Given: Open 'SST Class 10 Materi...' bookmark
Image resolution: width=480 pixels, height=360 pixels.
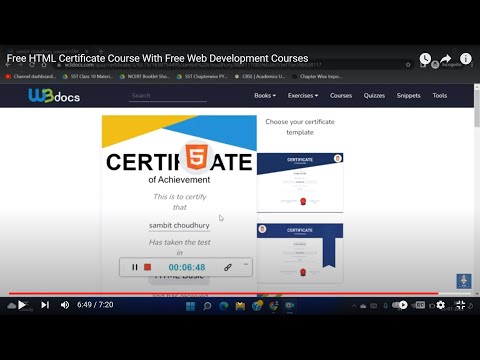Looking at the screenshot, I should click(x=88, y=77).
